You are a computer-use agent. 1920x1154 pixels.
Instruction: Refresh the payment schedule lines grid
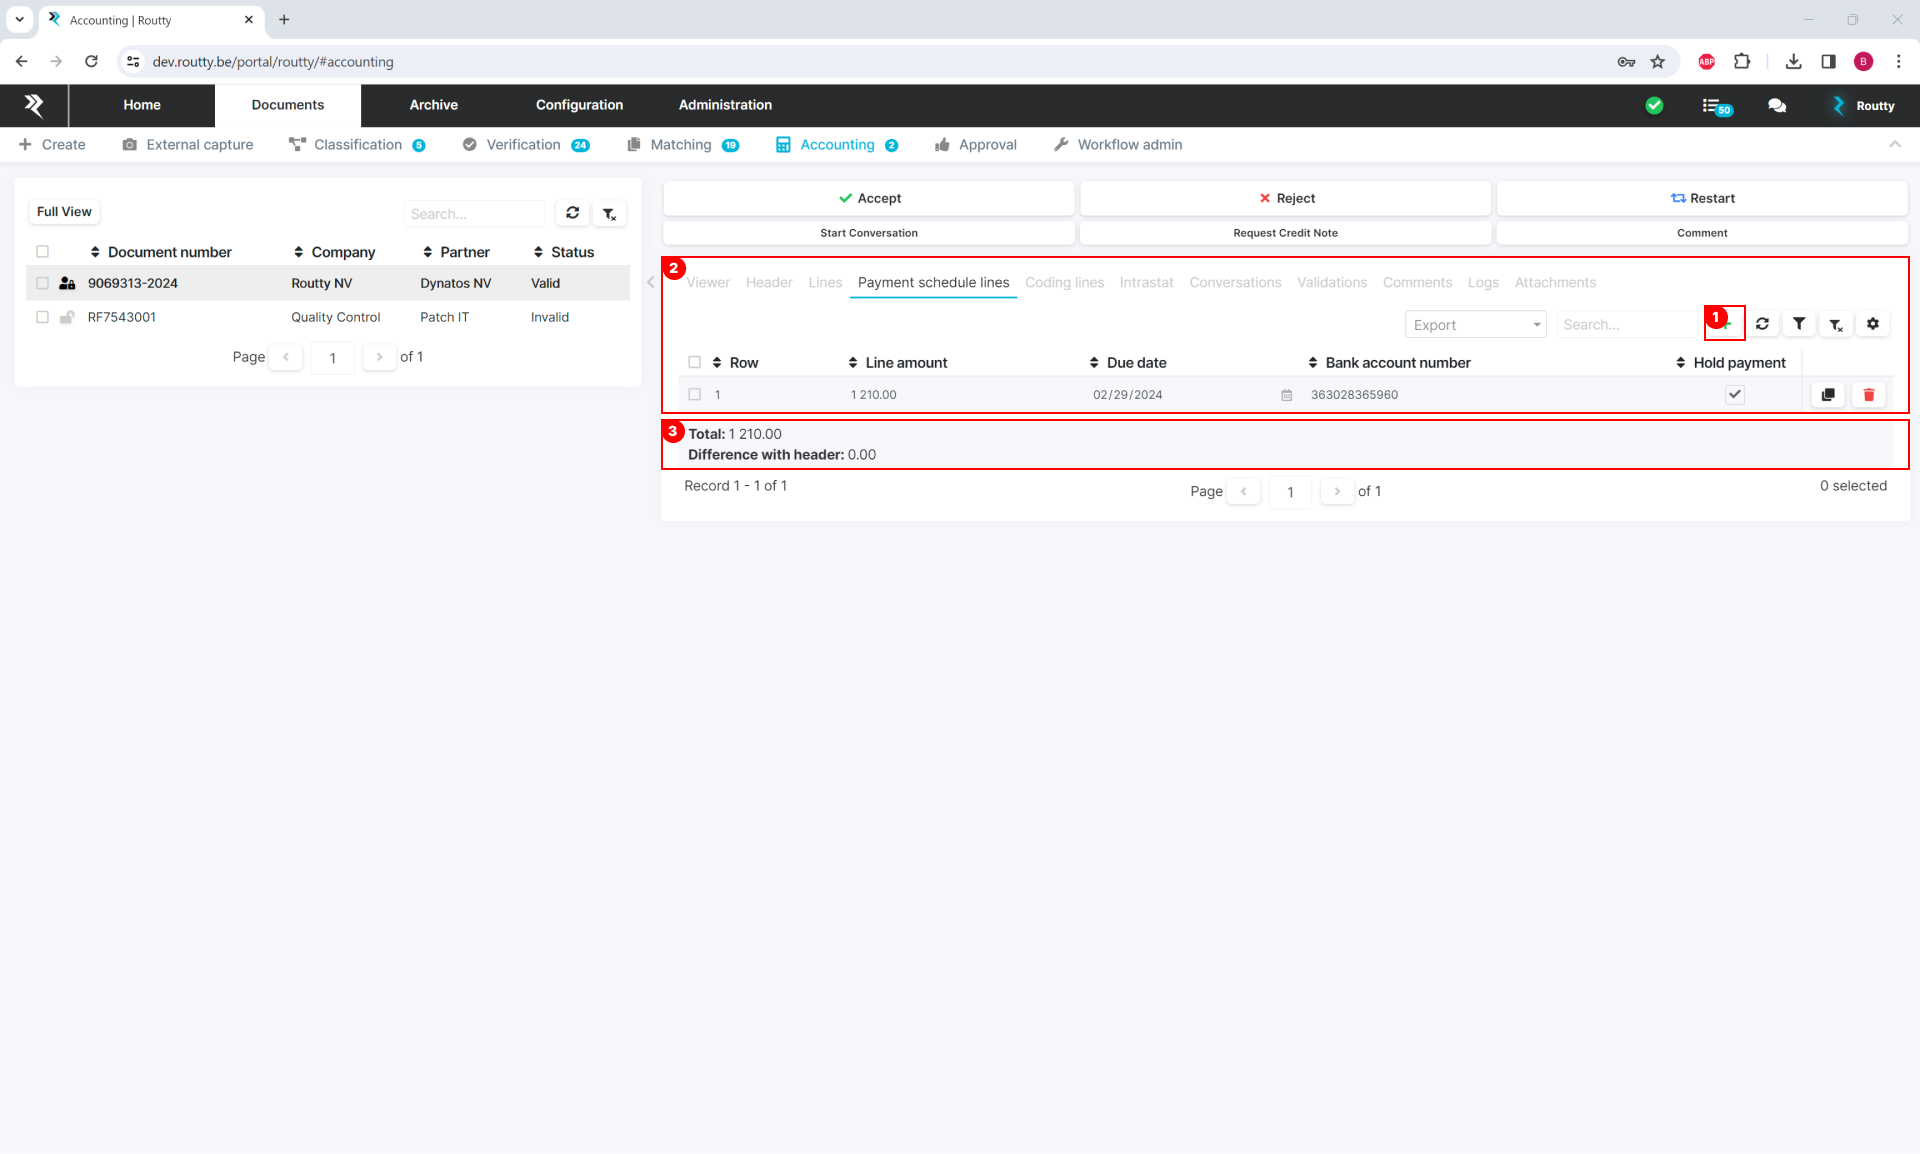(x=1762, y=324)
